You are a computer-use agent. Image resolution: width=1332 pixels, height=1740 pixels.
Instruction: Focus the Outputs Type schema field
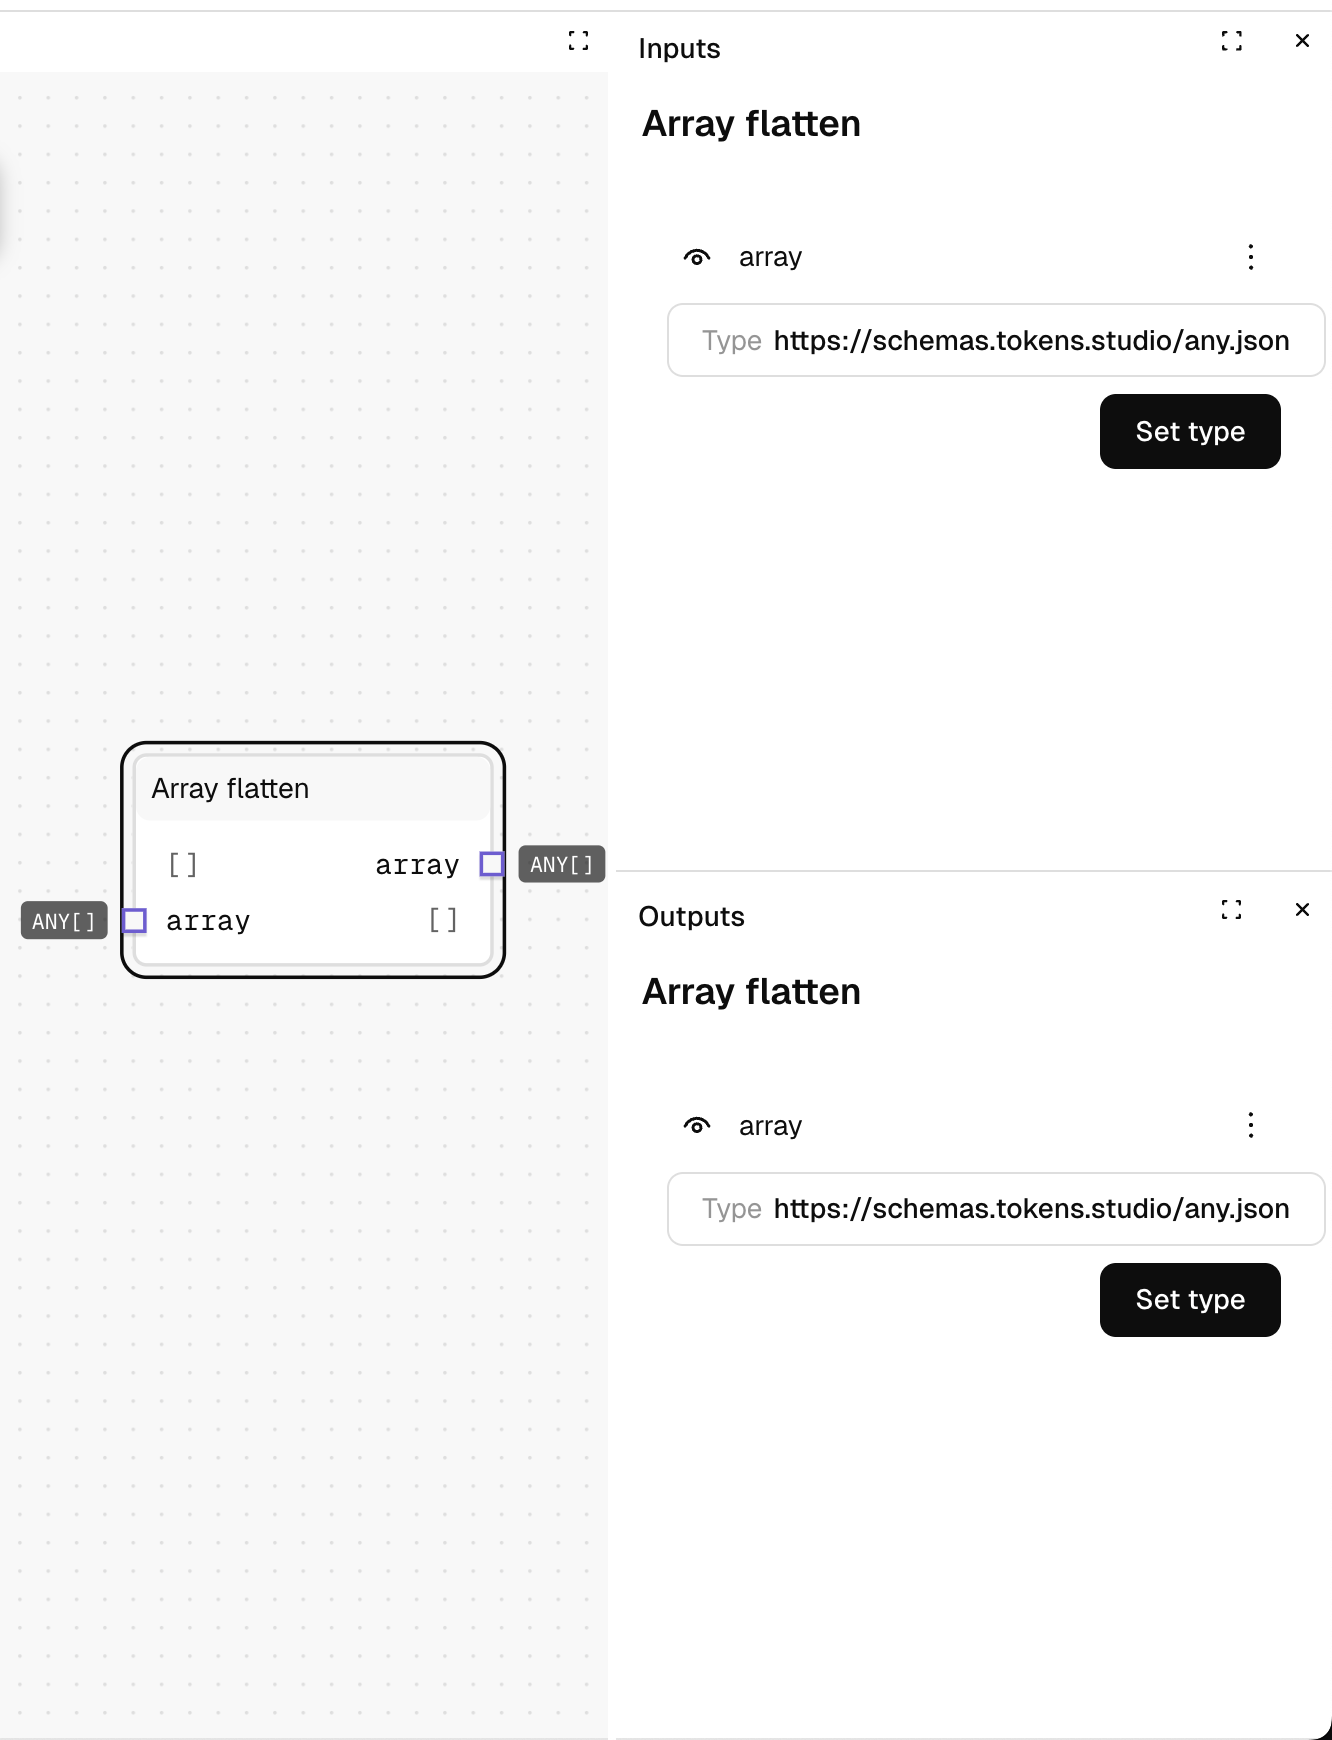[x=996, y=1208]
